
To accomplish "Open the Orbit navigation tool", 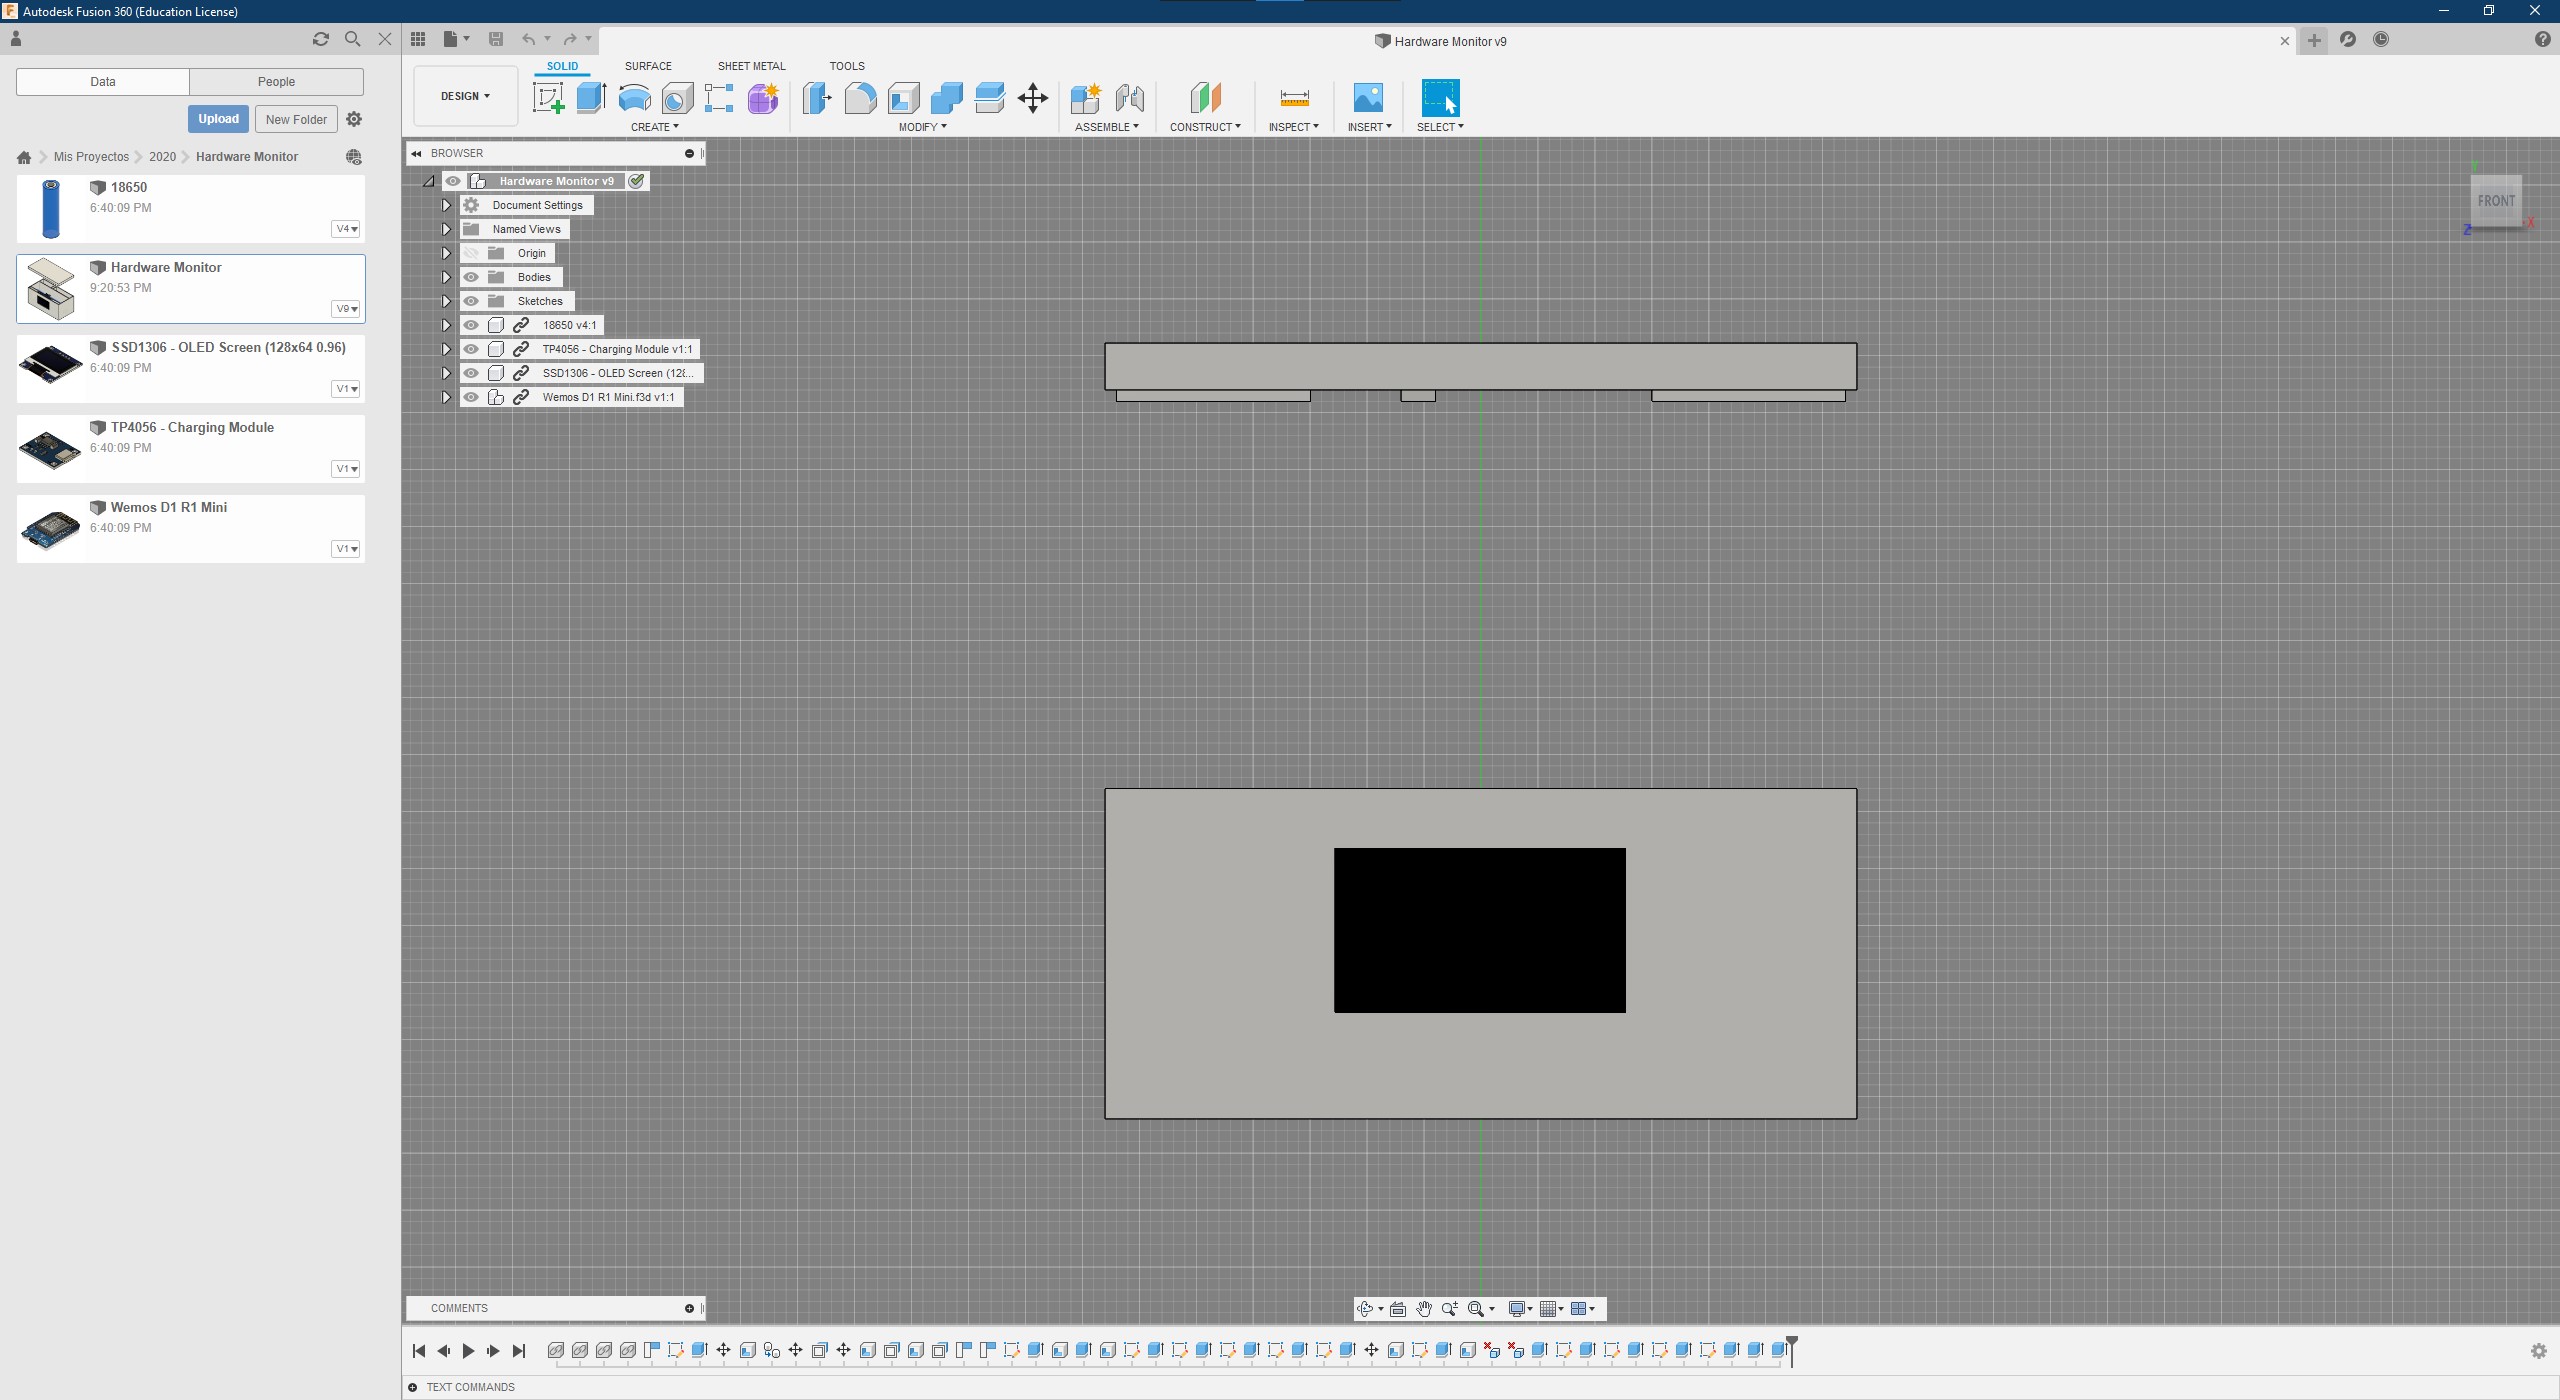I will point(1365,1309).
